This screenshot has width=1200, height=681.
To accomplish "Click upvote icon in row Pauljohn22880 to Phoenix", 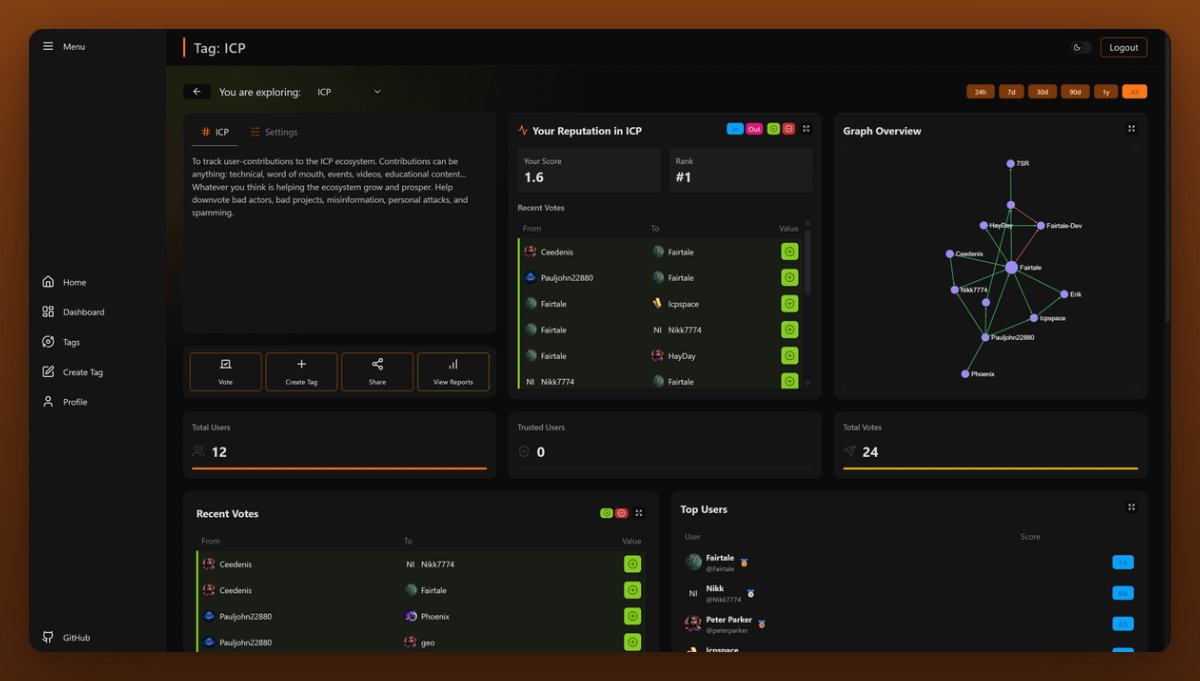I will (x=632, y=616).
